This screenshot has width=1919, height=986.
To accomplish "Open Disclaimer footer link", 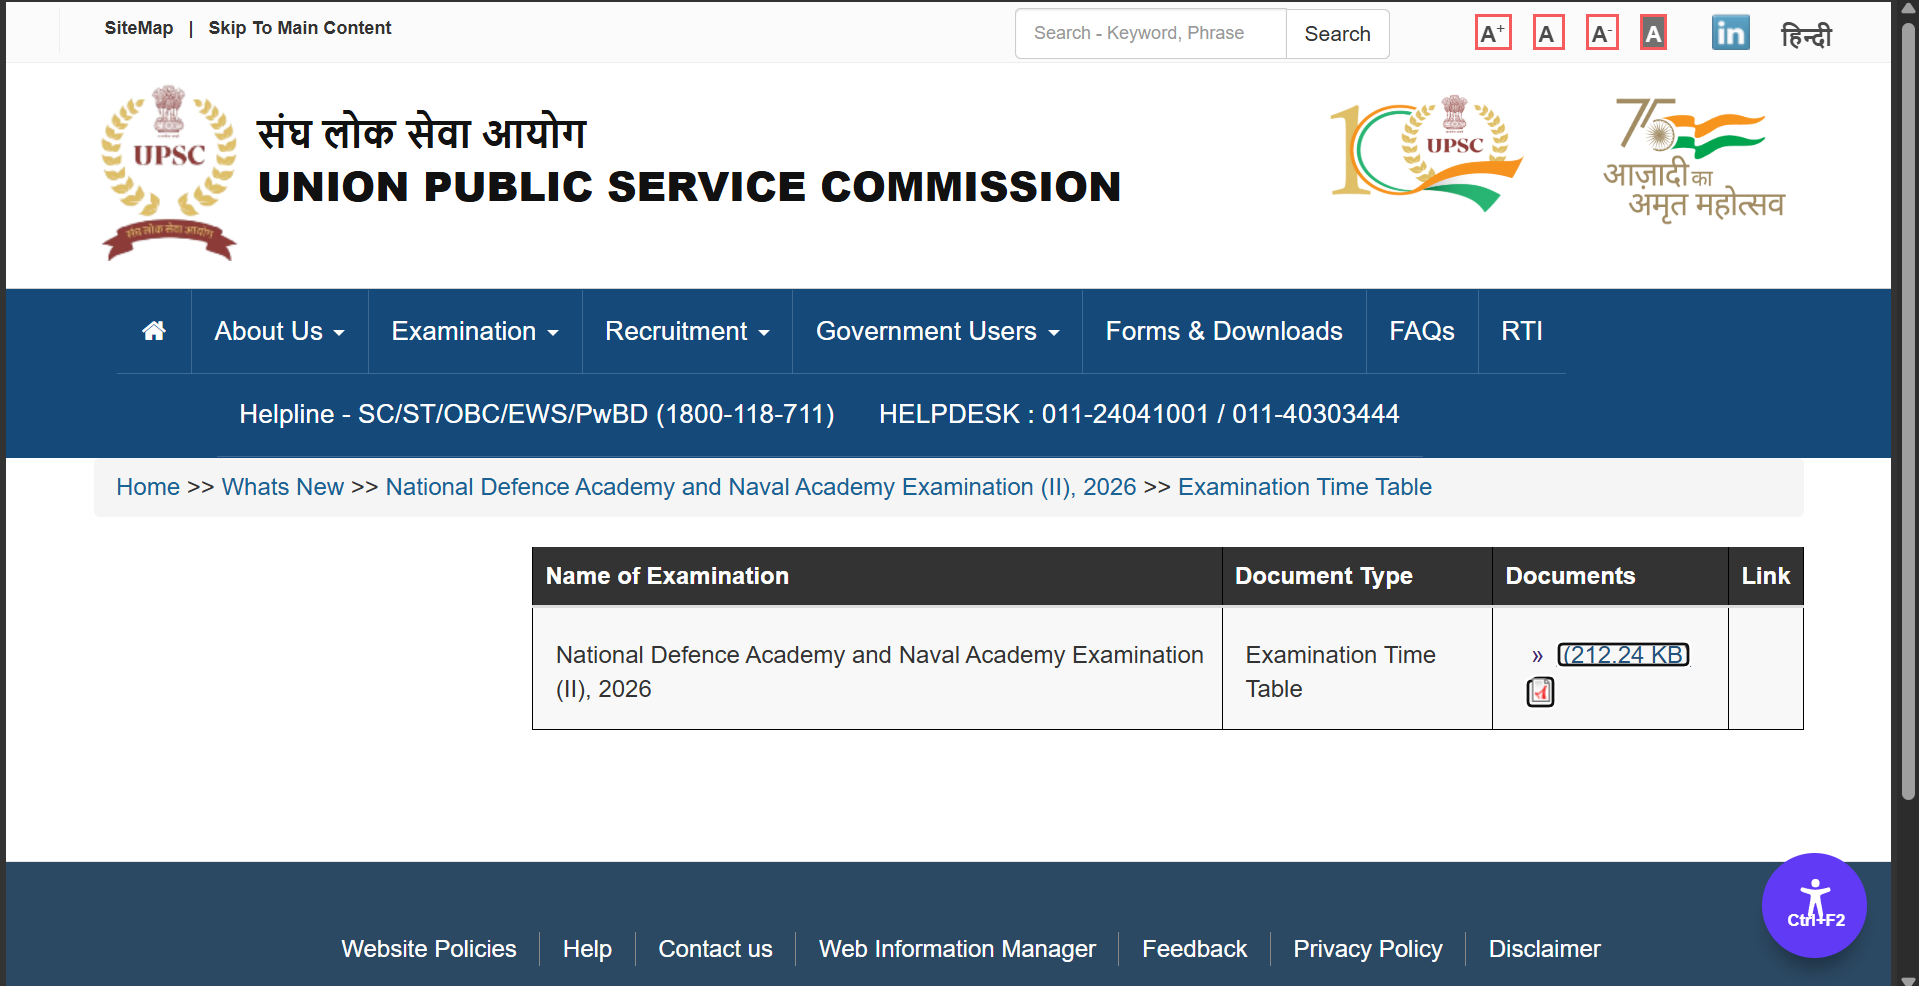I will (1544, 949).
